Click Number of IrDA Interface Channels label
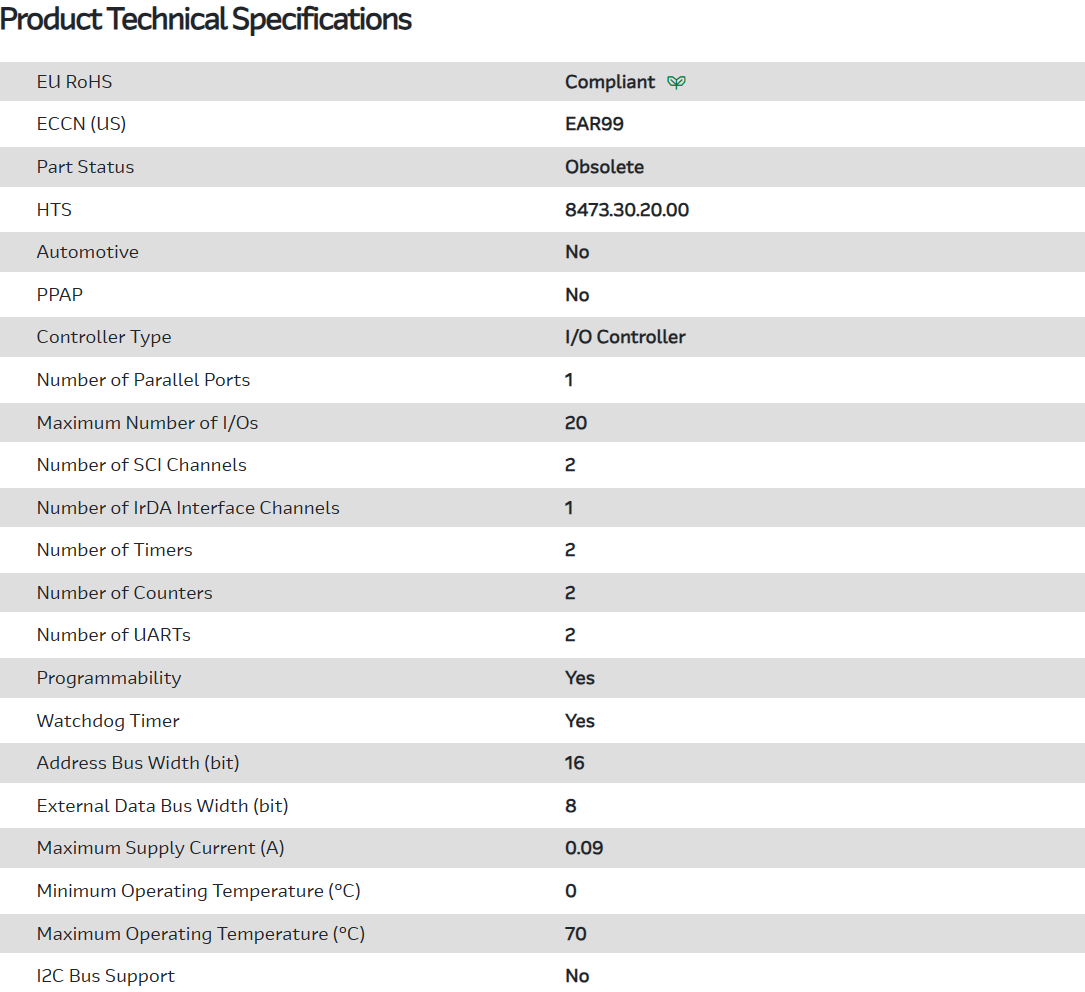Viewport: 1085px width, 992px height. [188, 508]
